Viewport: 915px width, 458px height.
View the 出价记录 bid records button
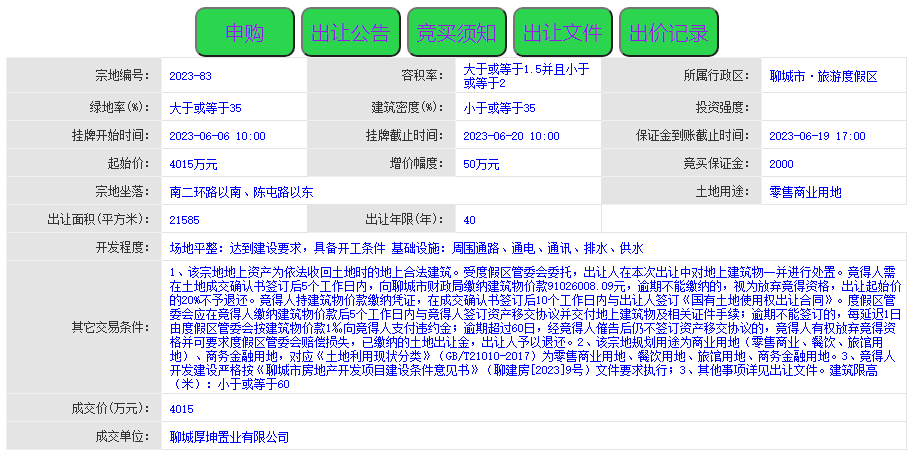(x=668, y=33)
